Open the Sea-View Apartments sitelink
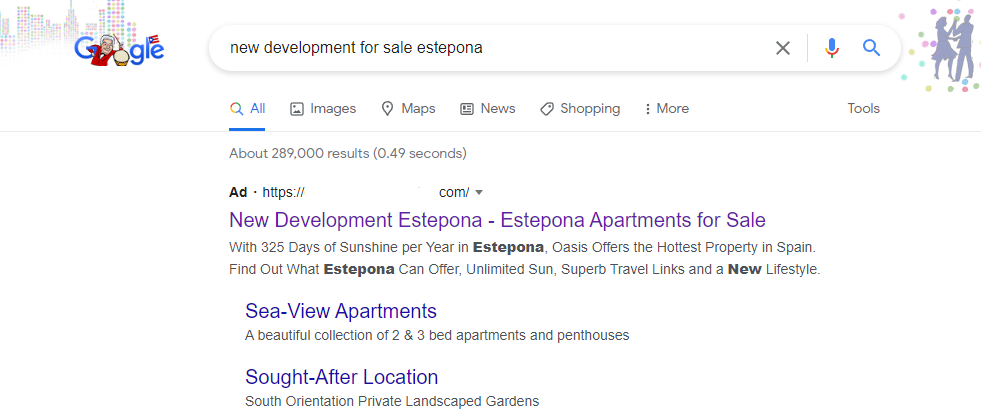Viewport: 981px width, 417px height. [341, 311]
